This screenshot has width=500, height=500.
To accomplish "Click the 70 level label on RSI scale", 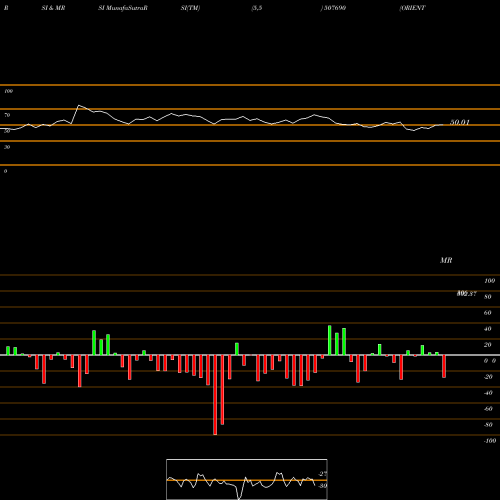I will point(7,115).
